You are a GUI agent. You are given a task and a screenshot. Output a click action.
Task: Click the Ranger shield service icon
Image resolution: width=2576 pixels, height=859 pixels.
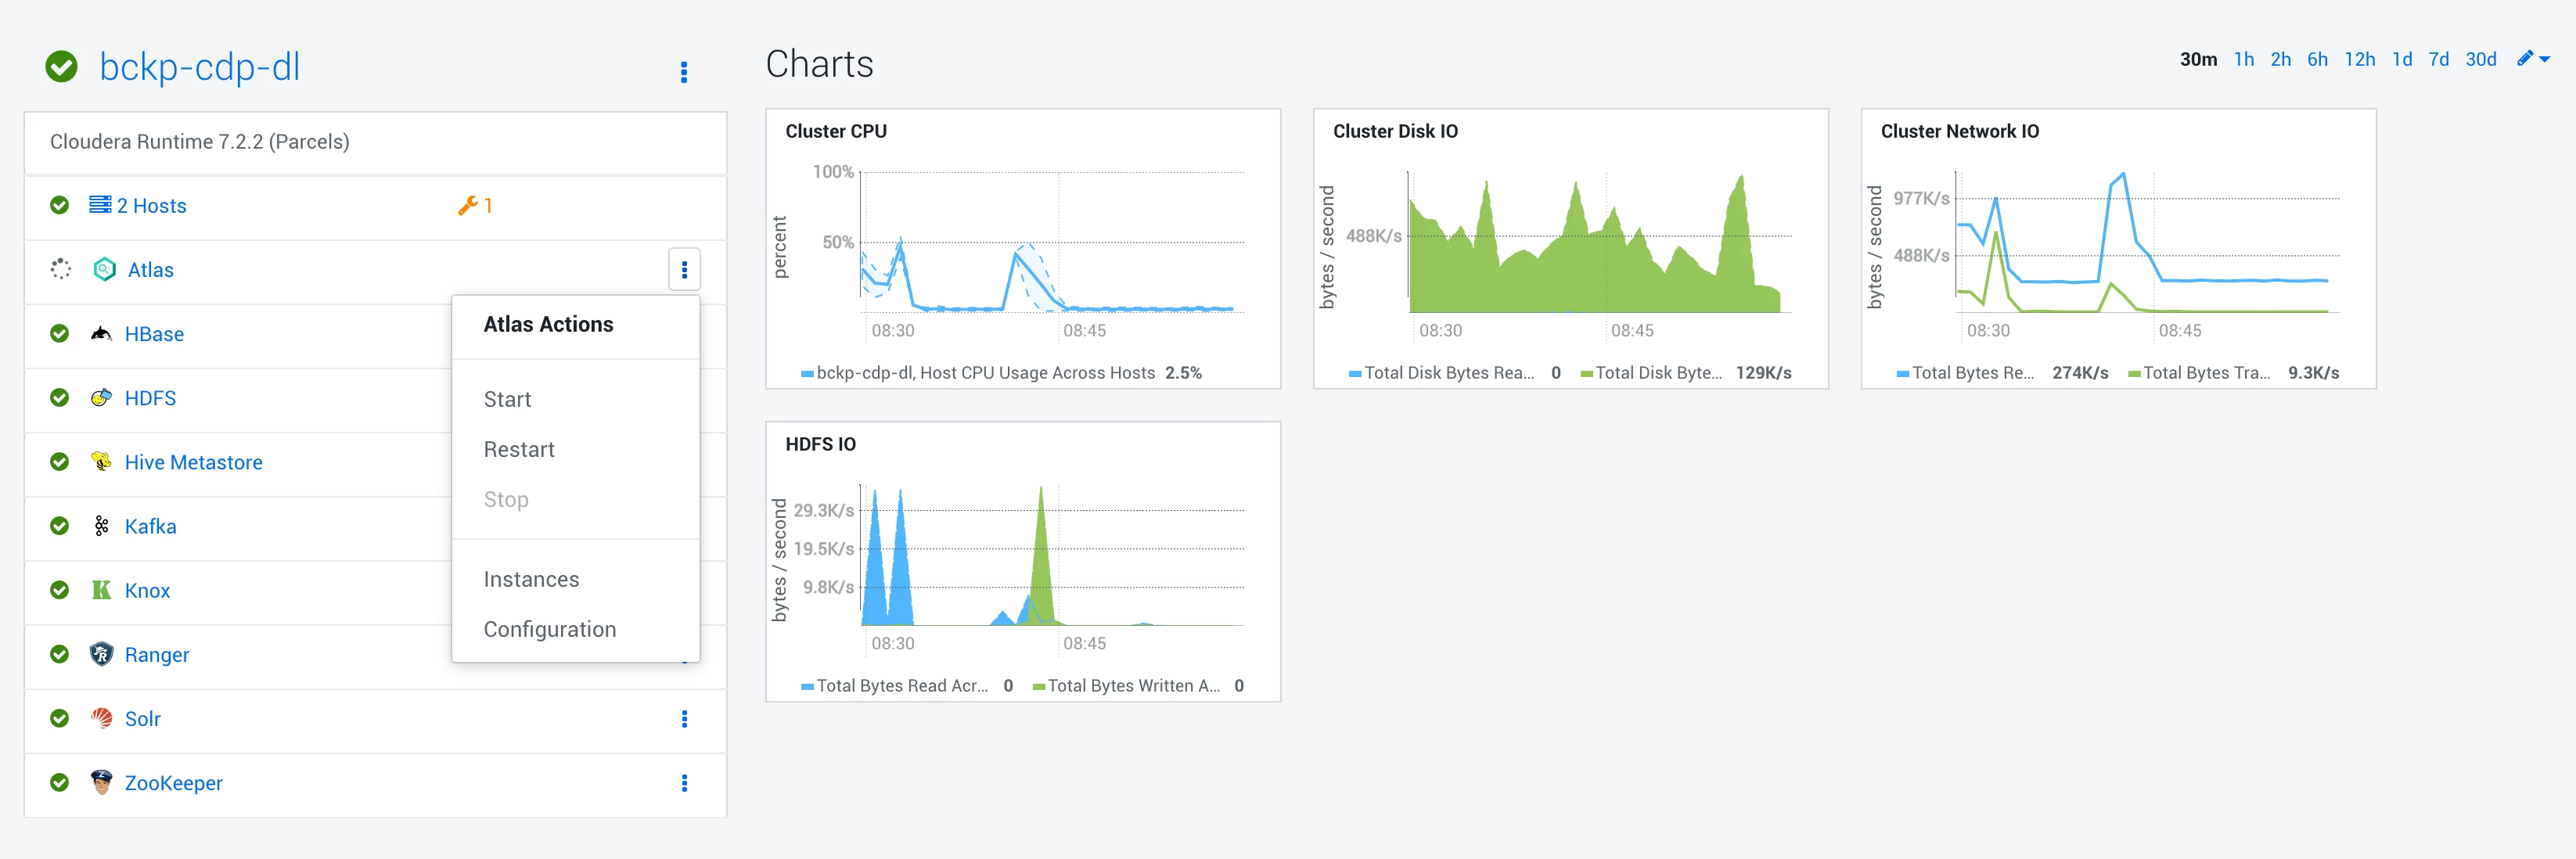pyautogui.click(x=101, y=654)
